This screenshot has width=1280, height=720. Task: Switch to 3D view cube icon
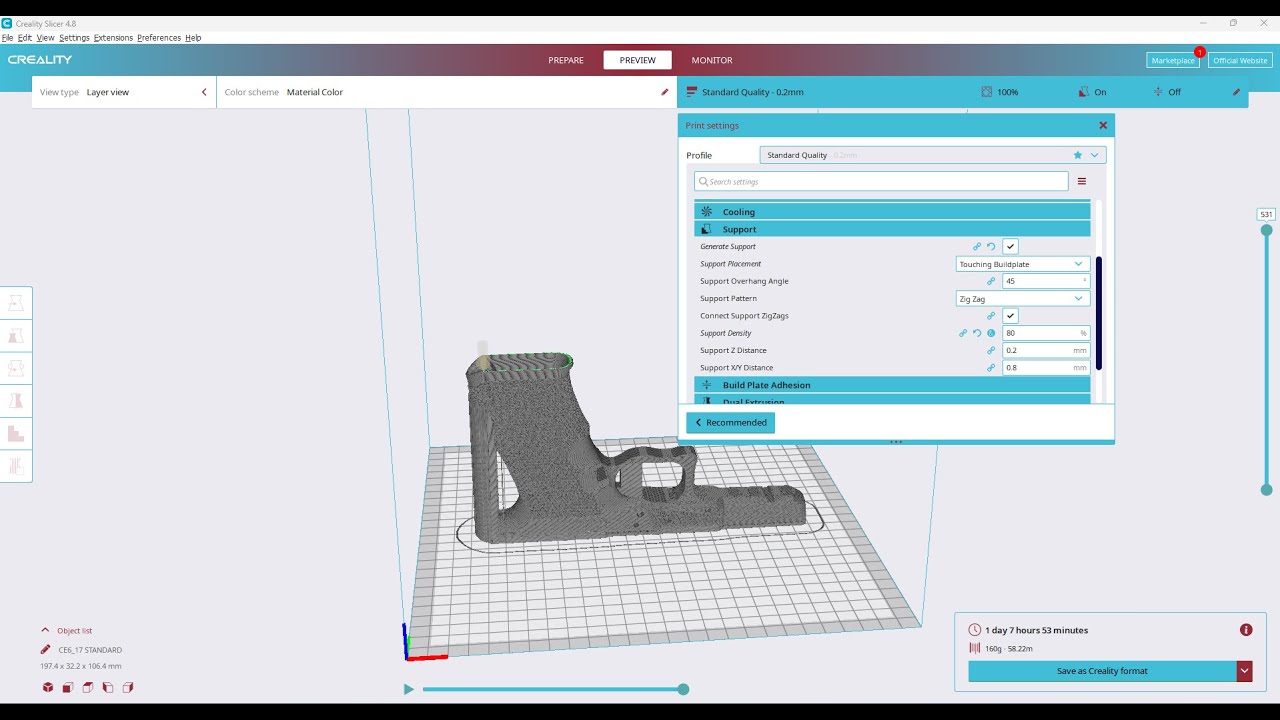48,687
